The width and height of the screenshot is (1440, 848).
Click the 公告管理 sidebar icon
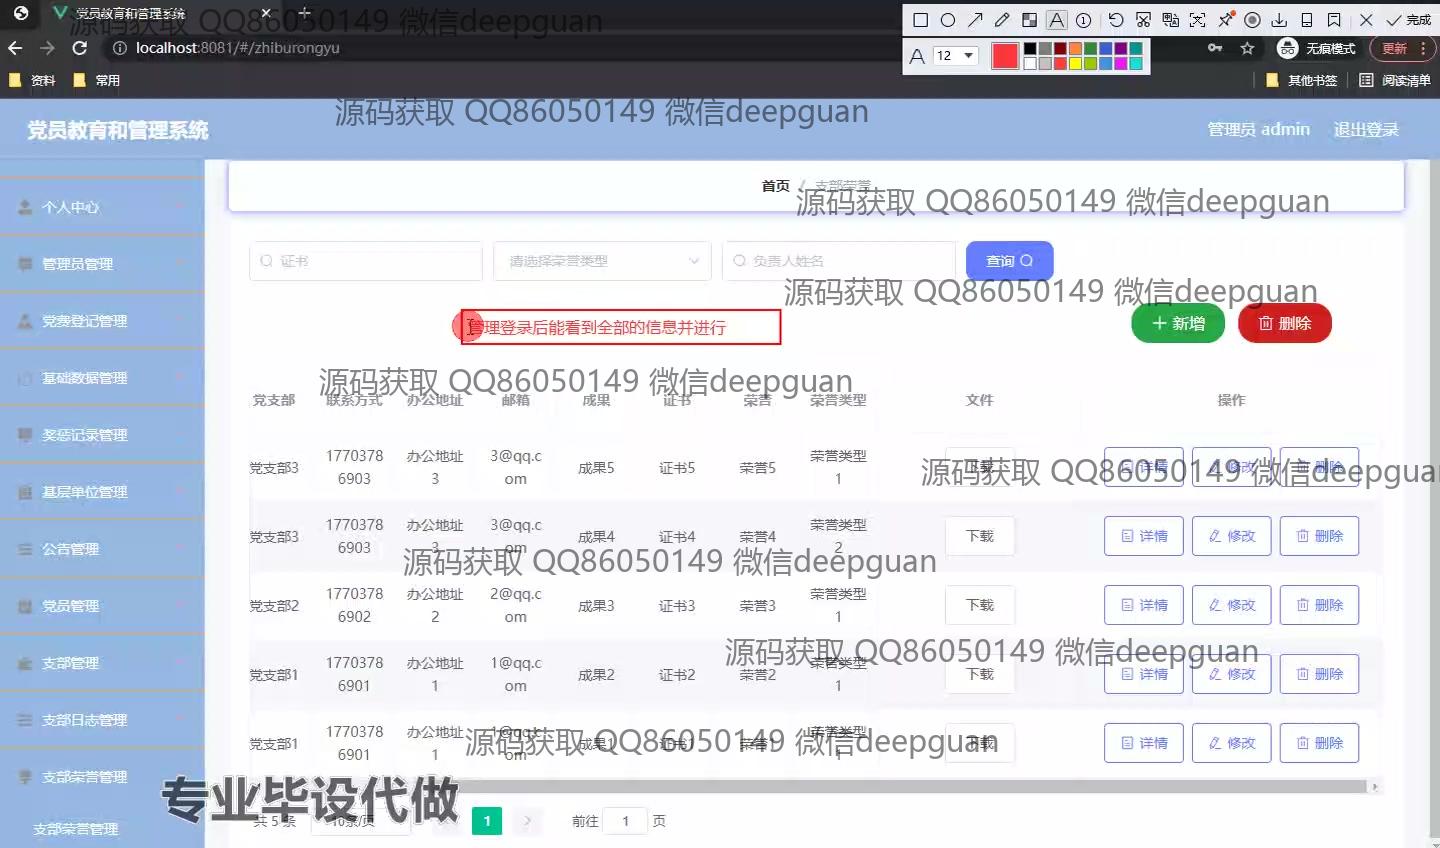25,549
